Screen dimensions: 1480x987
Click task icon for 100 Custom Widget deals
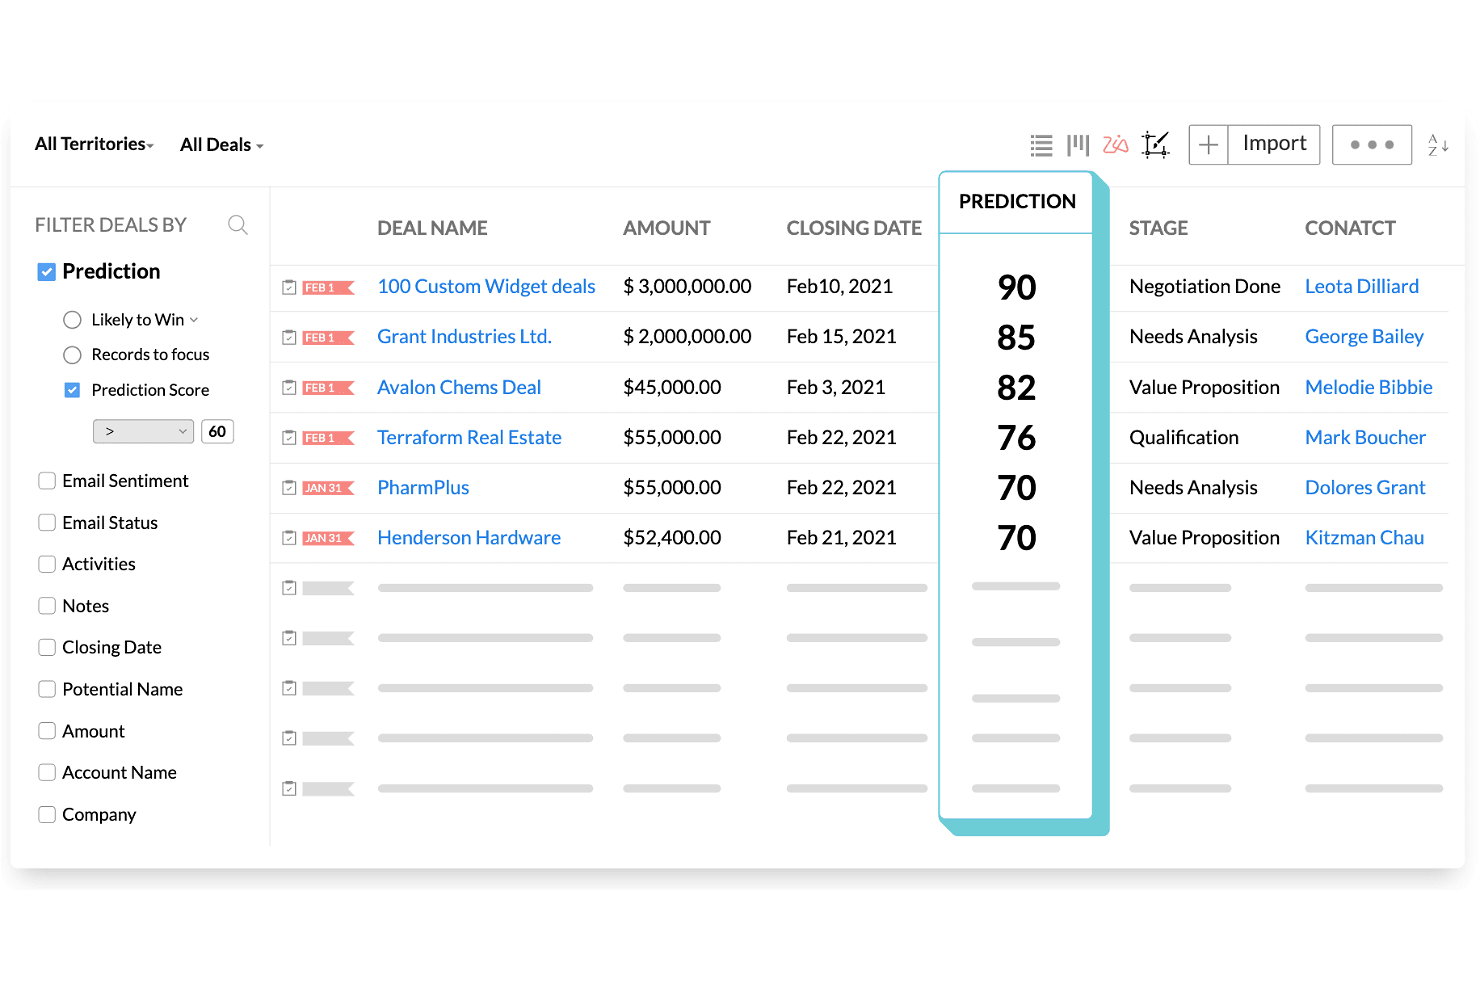tap(289, 287)
